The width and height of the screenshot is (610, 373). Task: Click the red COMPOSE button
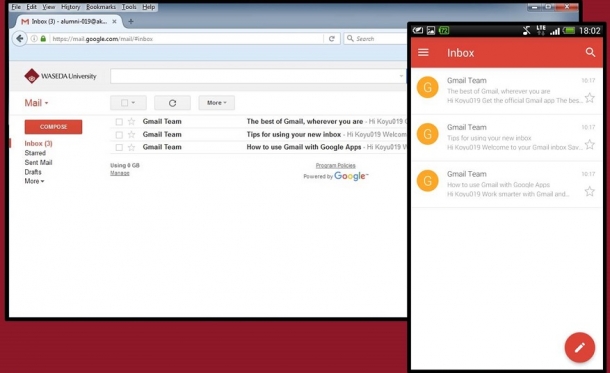(53, 127)
